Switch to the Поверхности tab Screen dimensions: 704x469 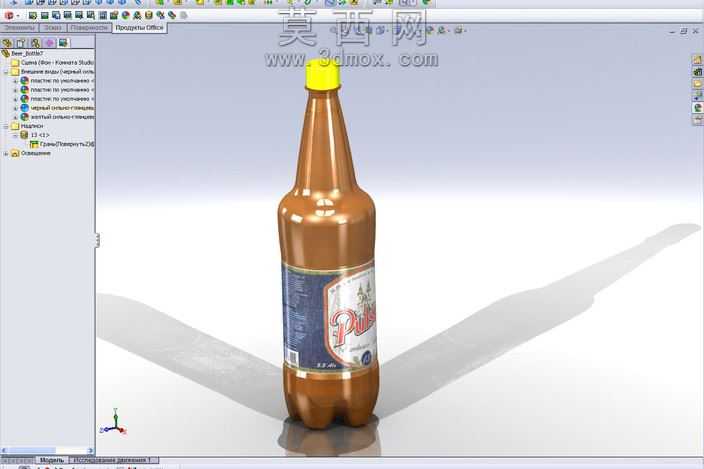[x=89, y=28]
